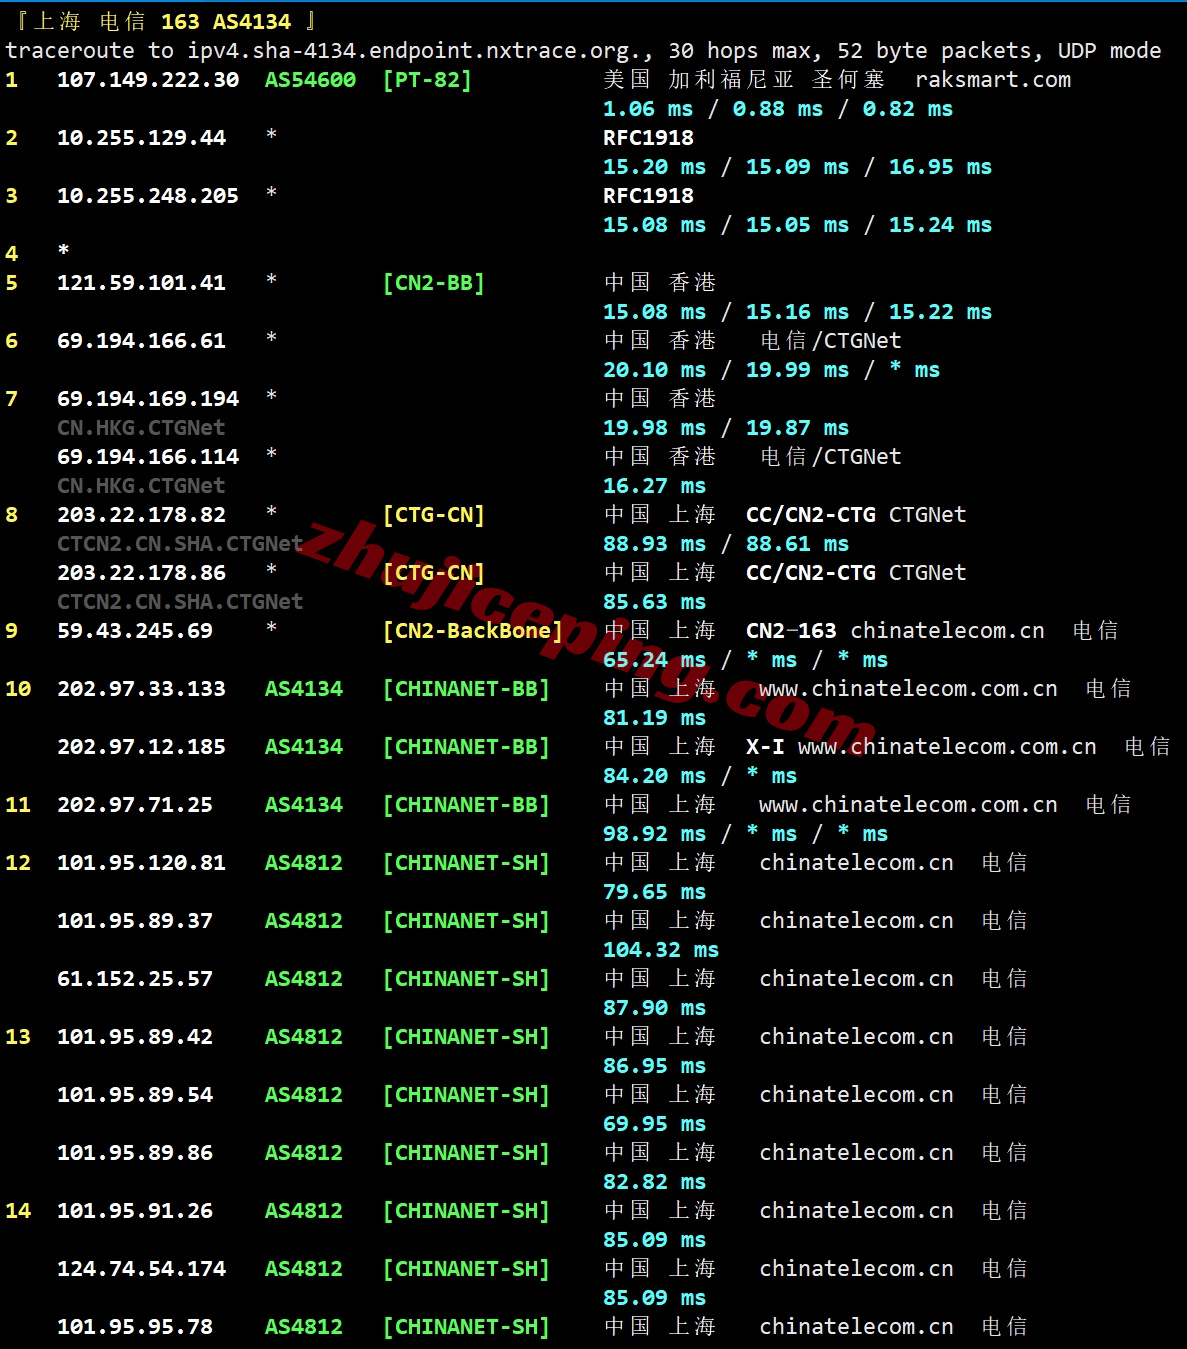Click the [CN2-BB] tag on hop 5

(434, 283)
